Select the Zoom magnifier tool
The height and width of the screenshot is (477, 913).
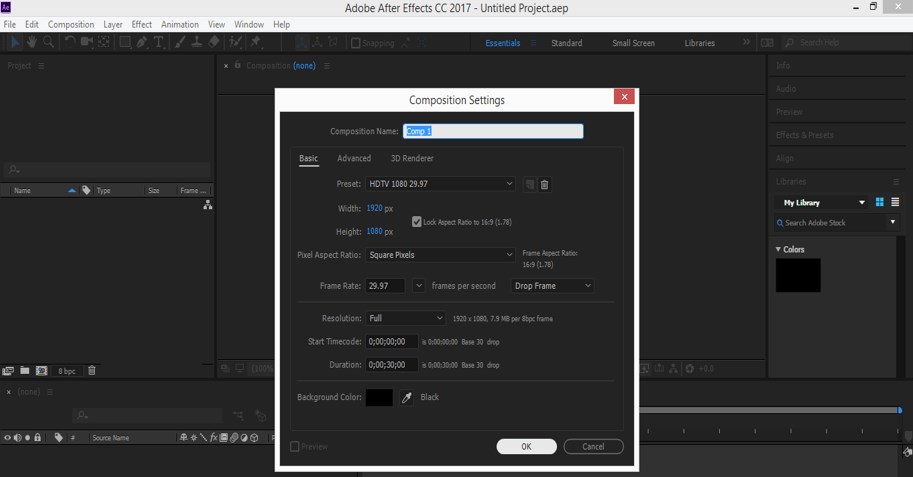point(48,42)
